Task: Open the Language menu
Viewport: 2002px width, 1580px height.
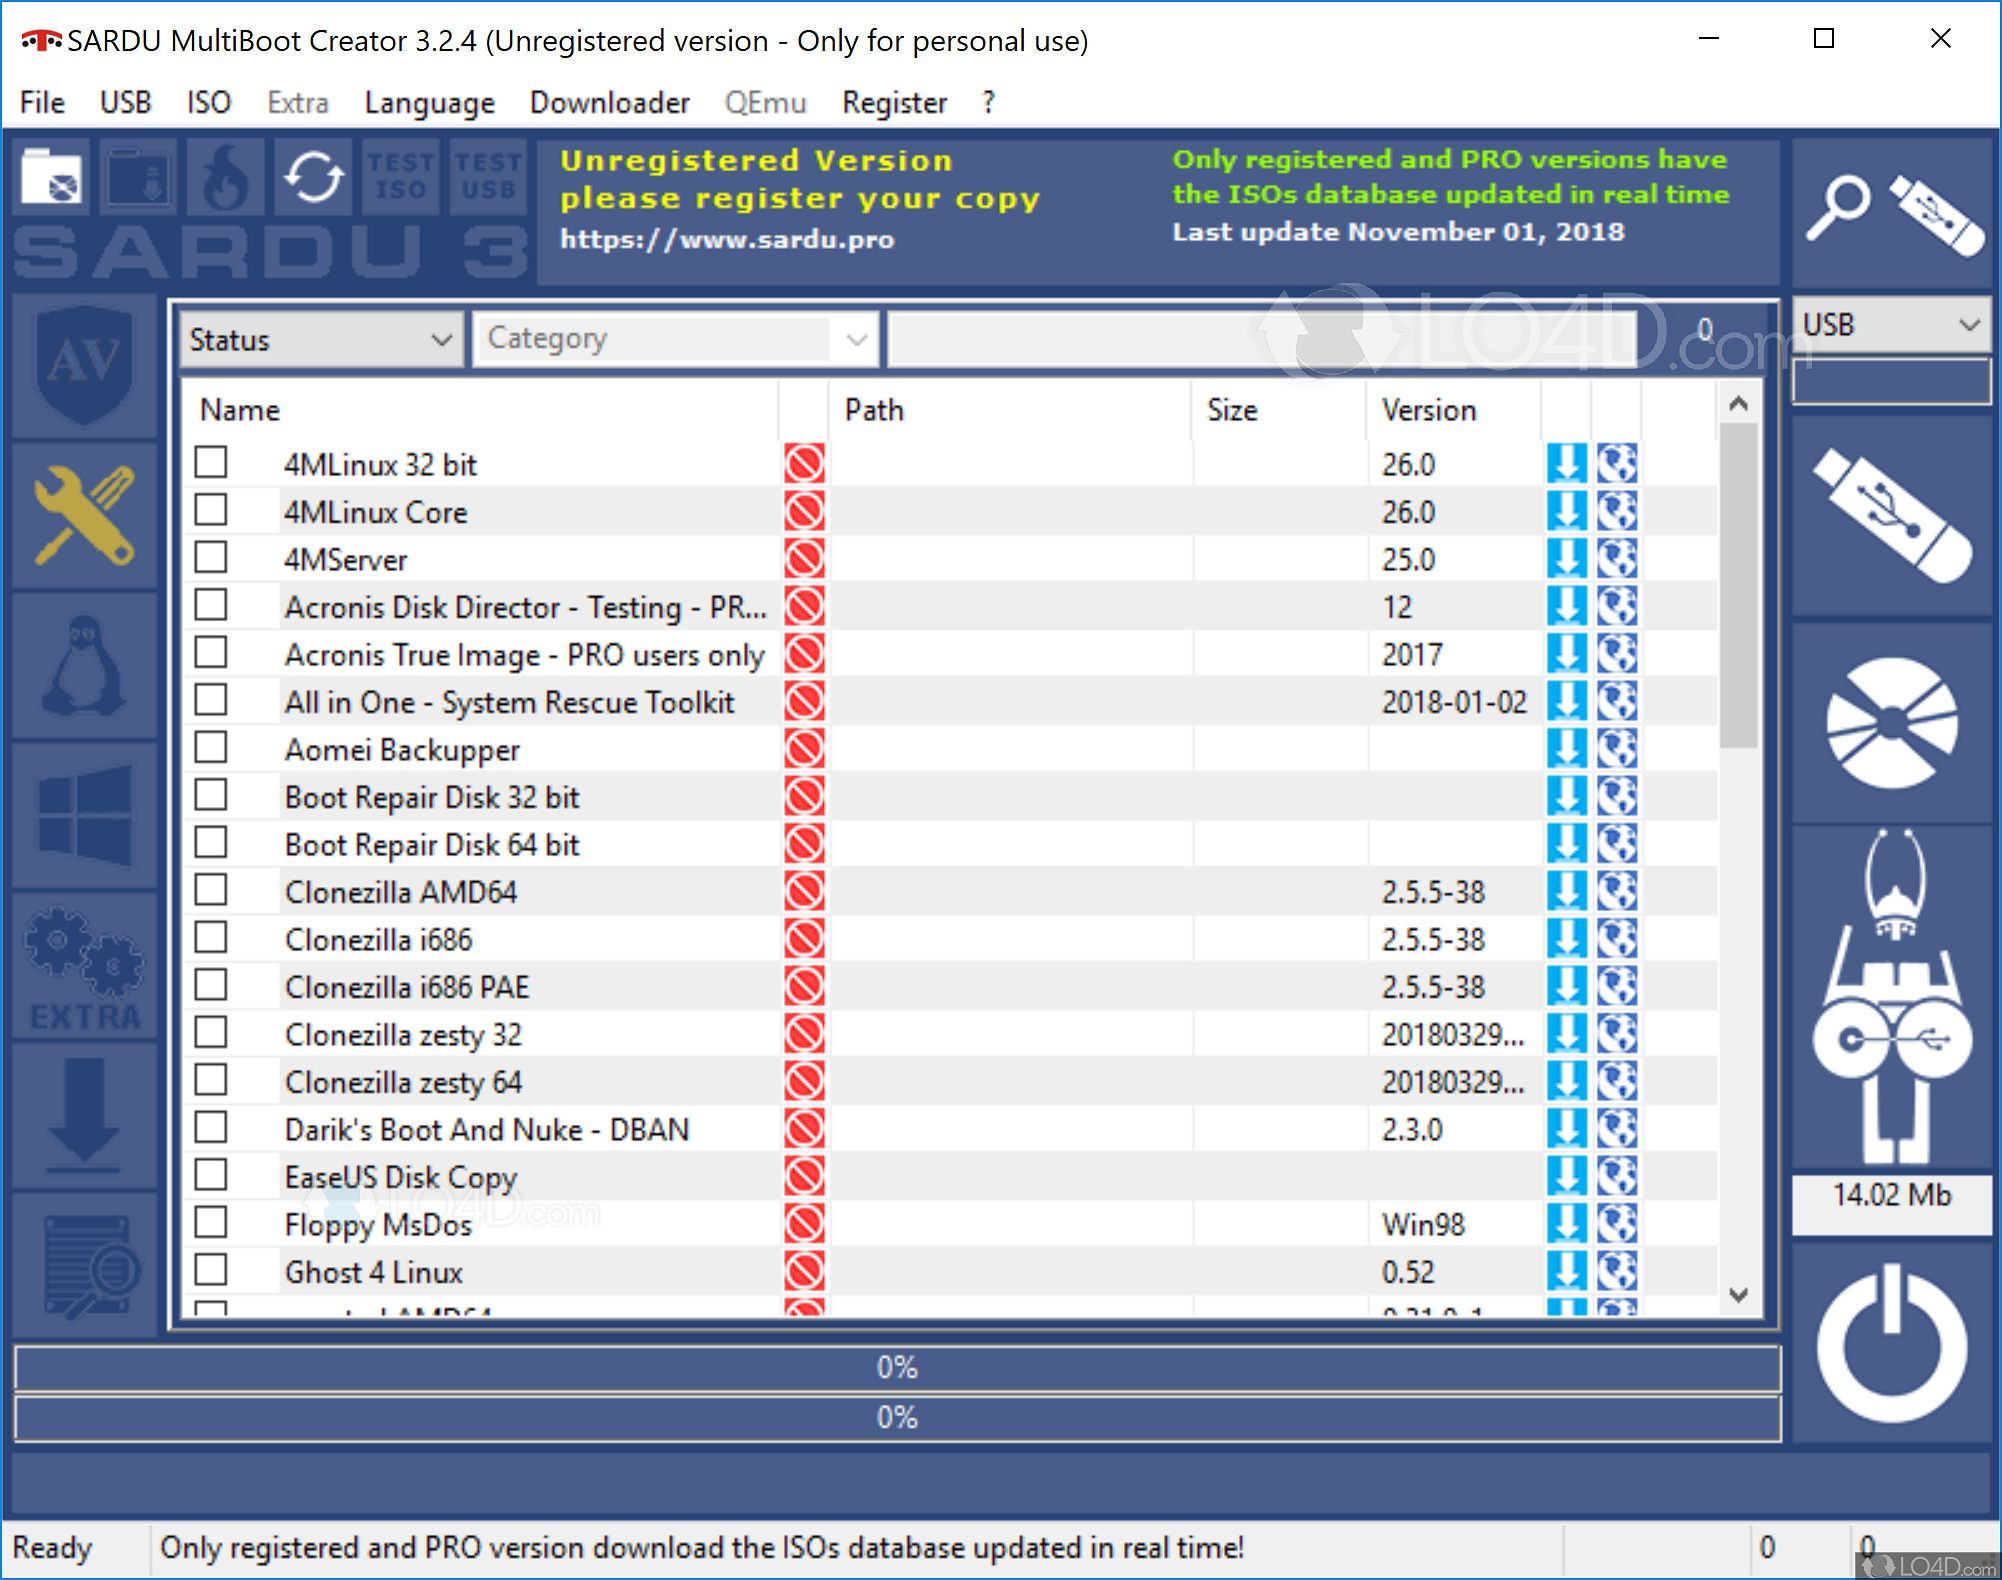Action: (429, 102)
